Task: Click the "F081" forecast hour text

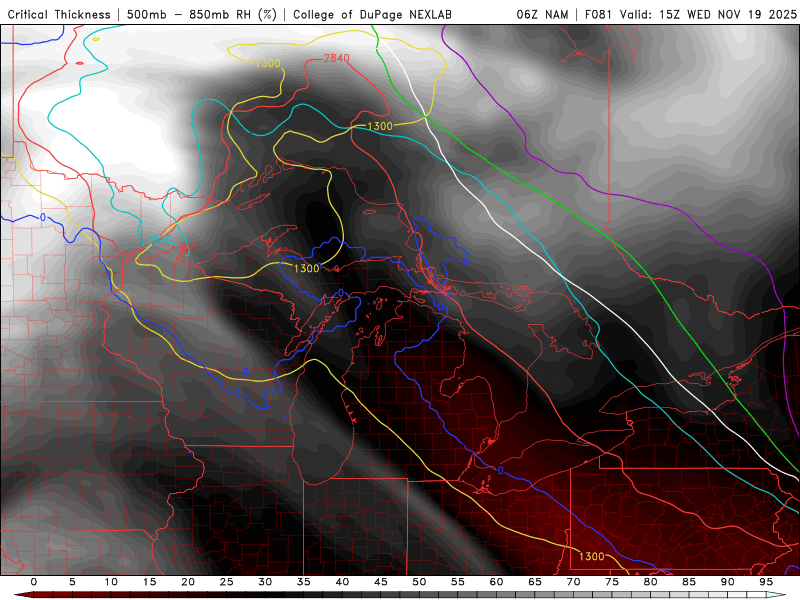Action: click(x=598, y=14)
